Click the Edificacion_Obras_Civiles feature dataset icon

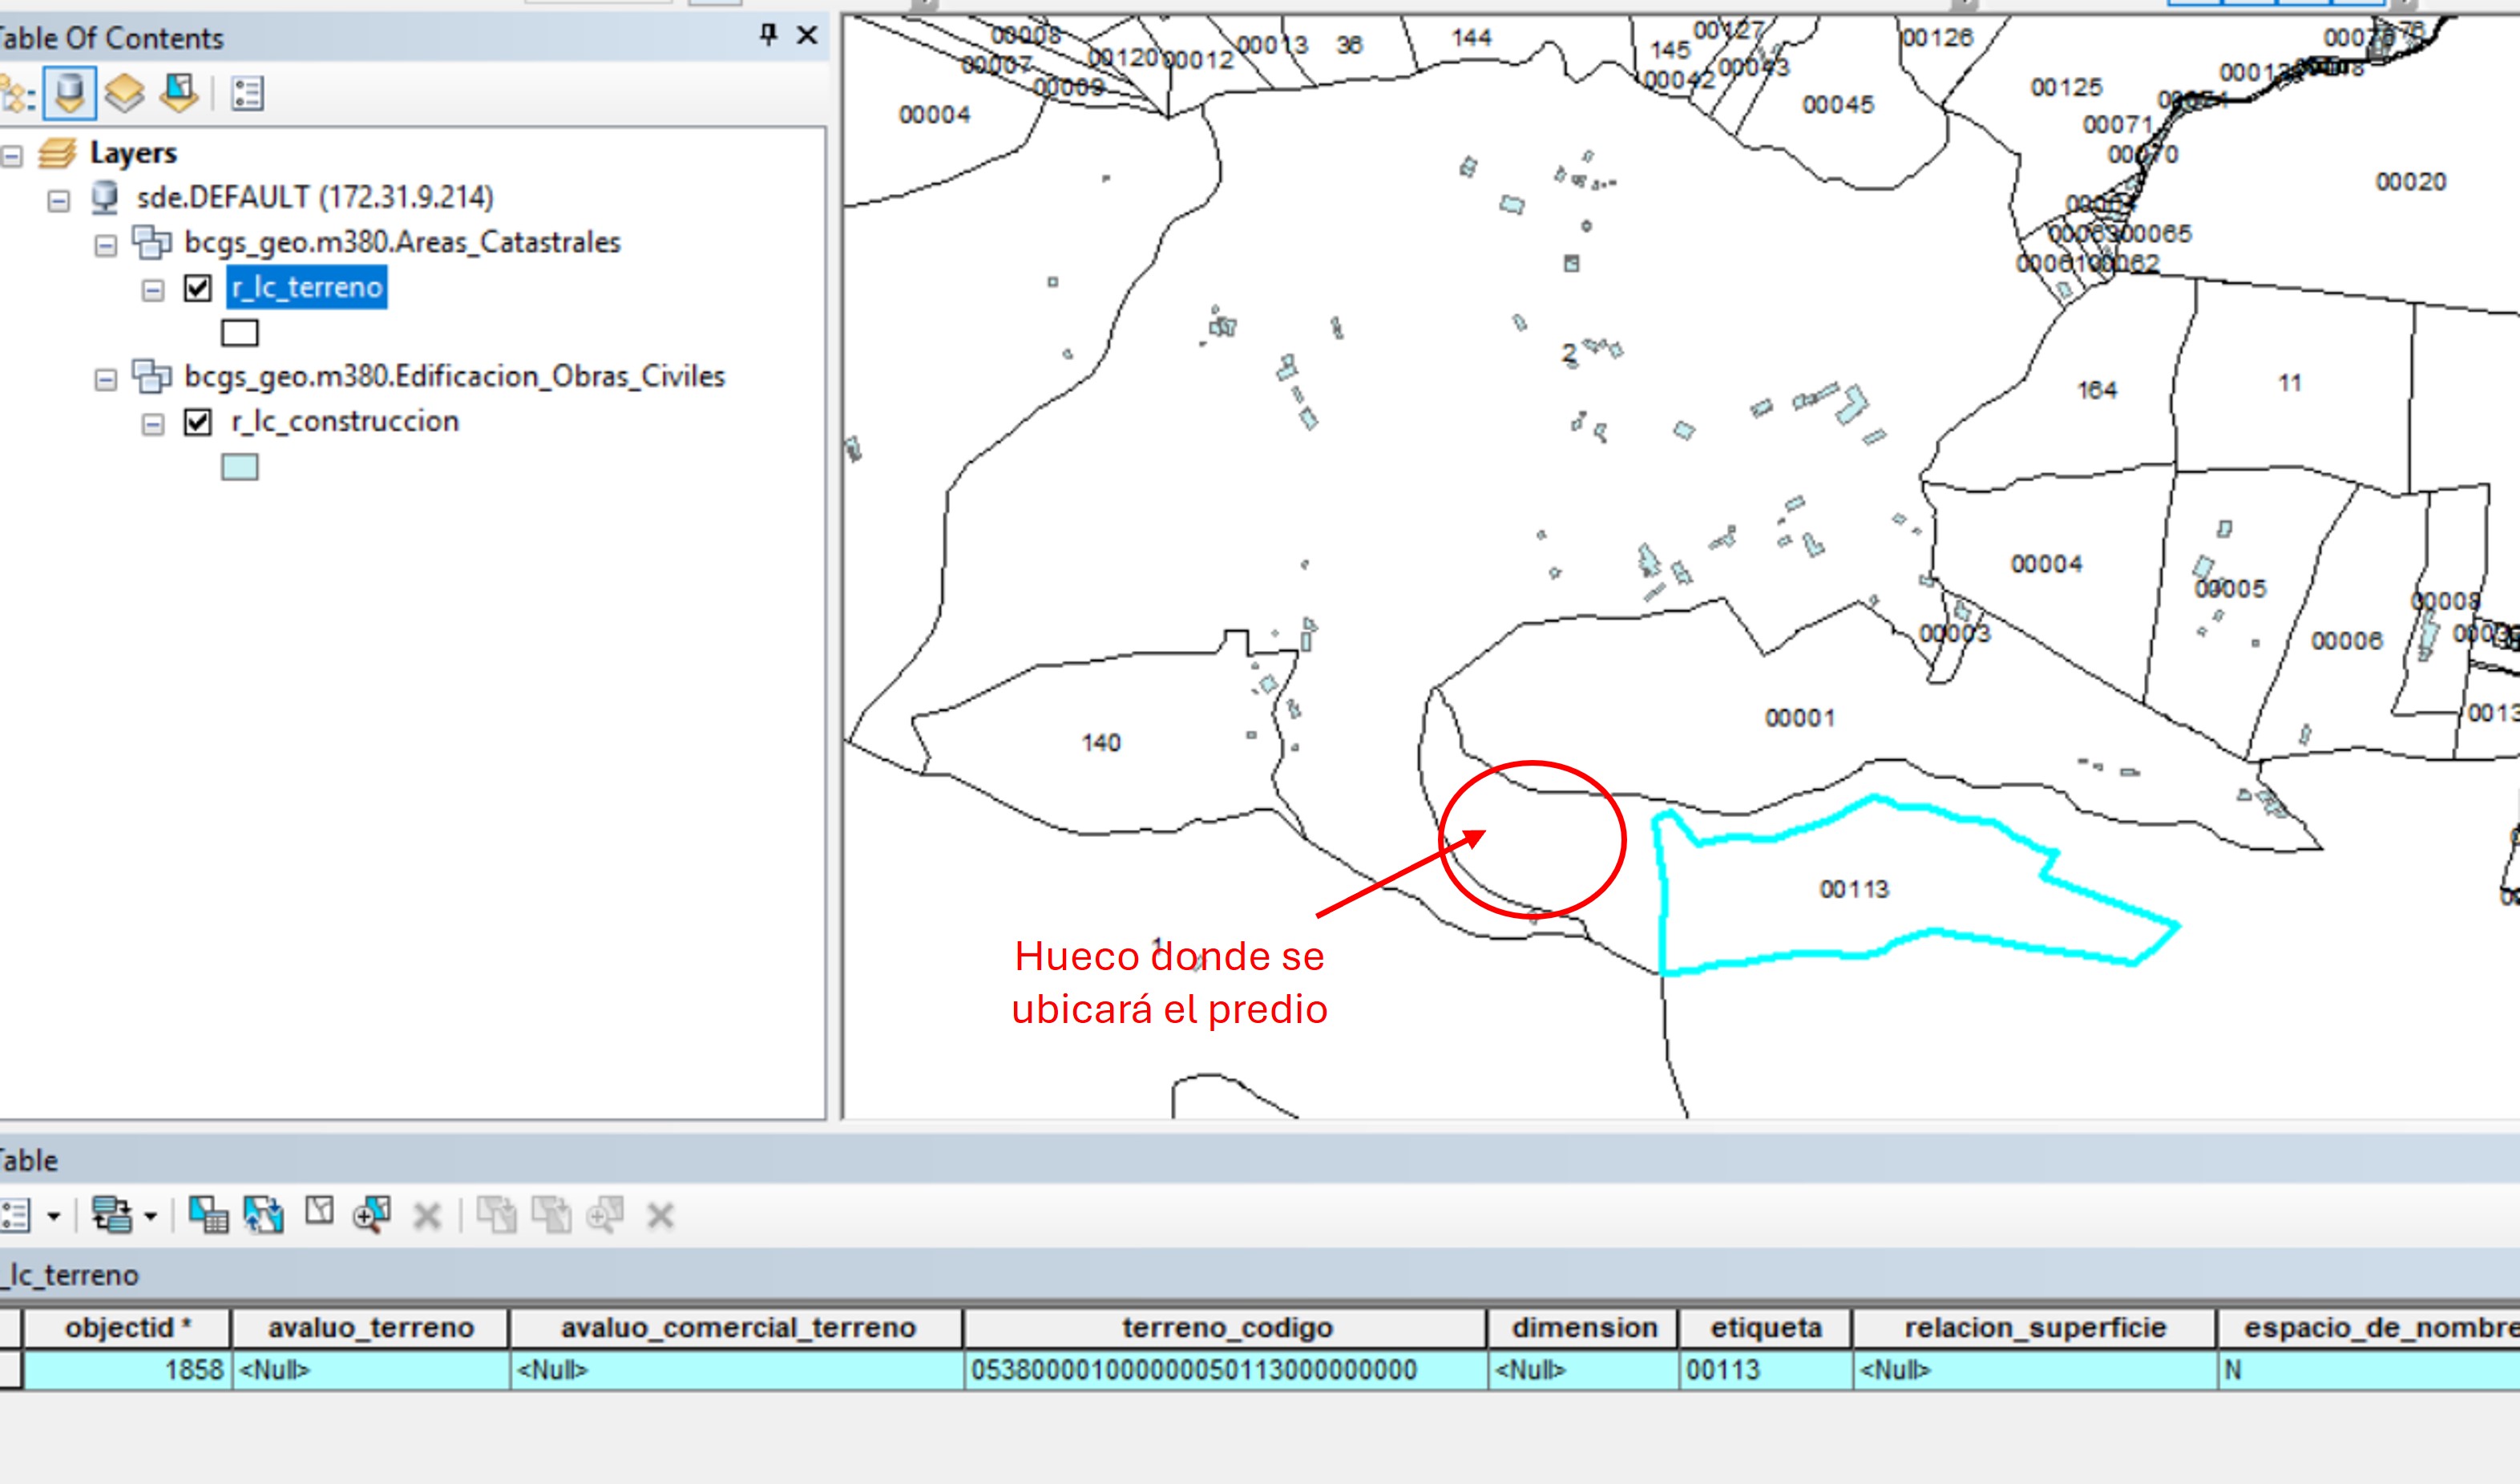tap(152, 376)
